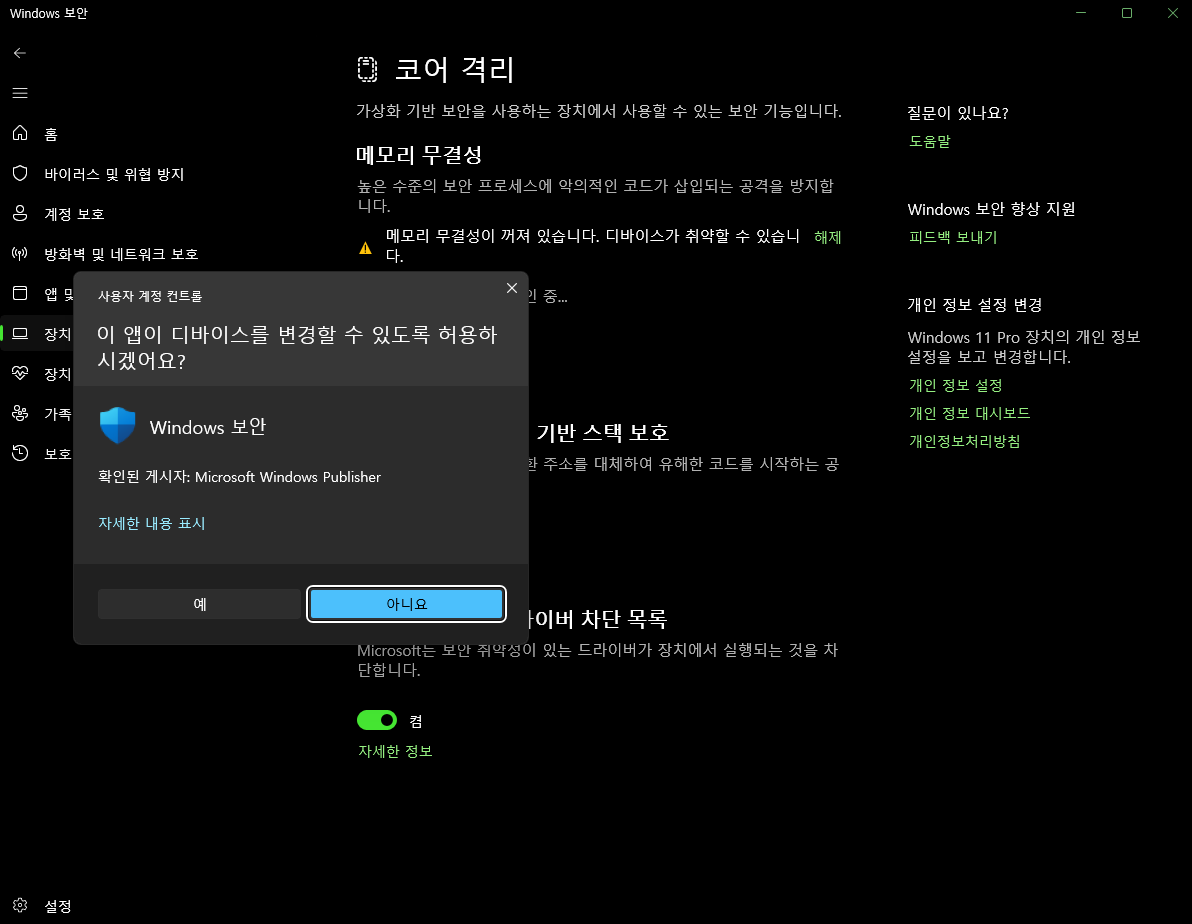Open 설정 gear icon at bottom
1192x924 pixels.
tap(20, 905)
